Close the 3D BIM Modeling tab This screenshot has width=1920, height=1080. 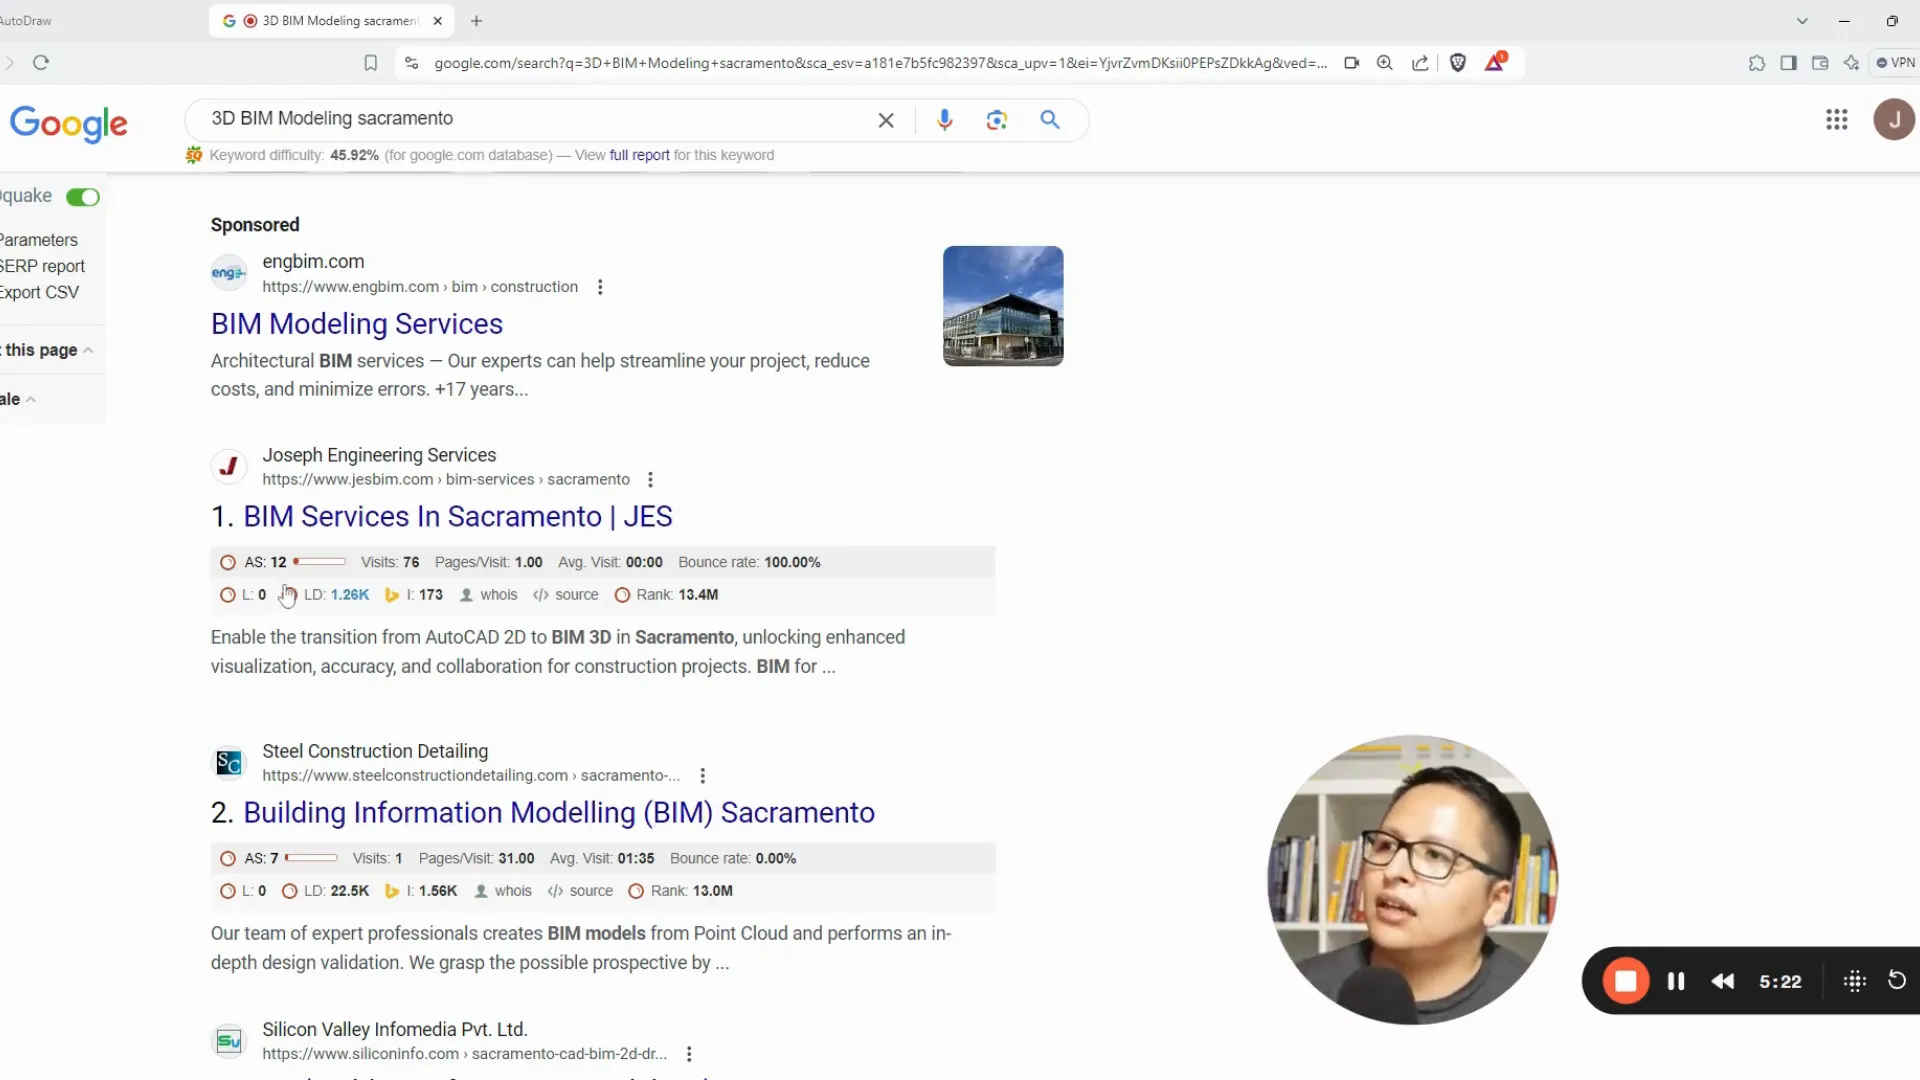click(x=437, y=21)
